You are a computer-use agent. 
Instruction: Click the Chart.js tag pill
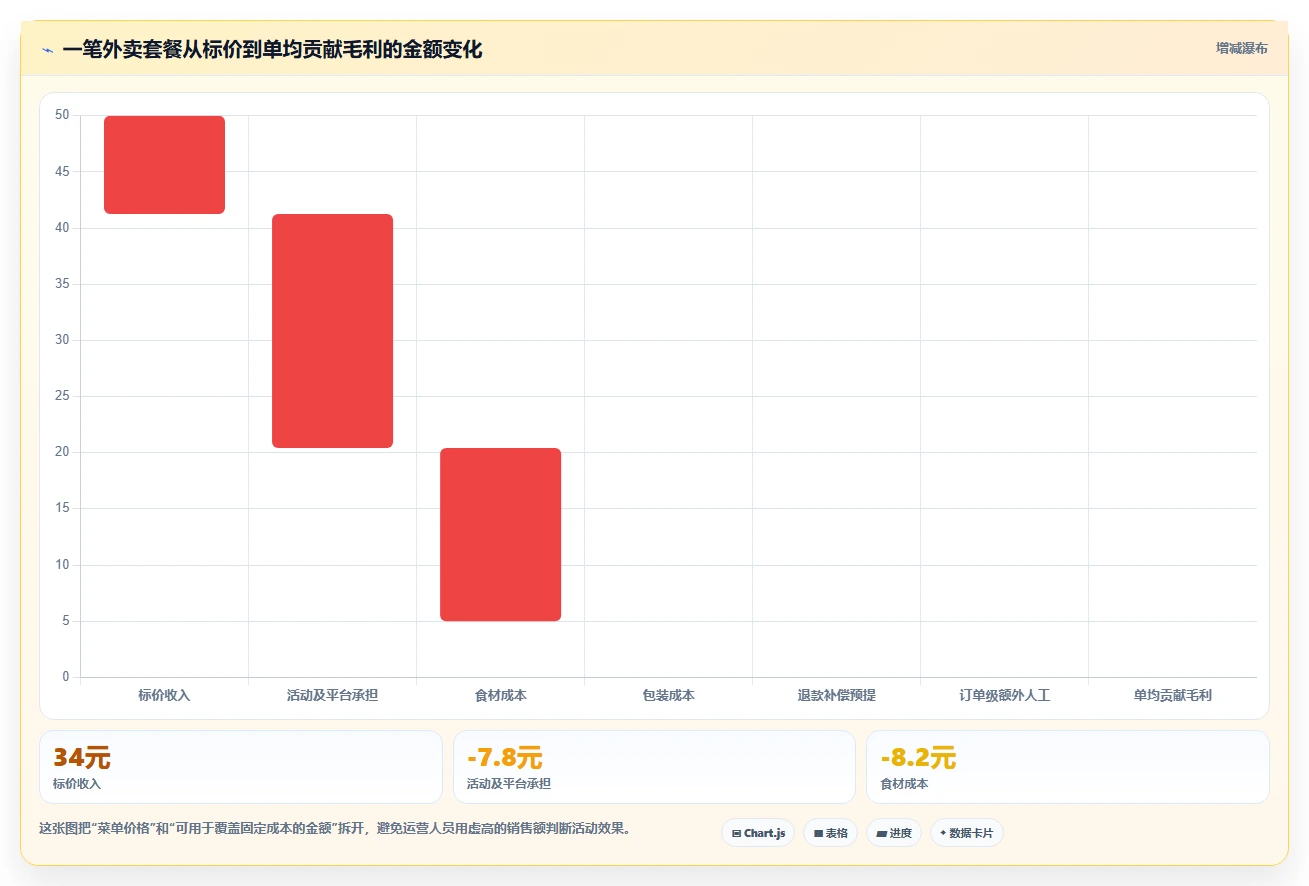[x=758, y=833]
